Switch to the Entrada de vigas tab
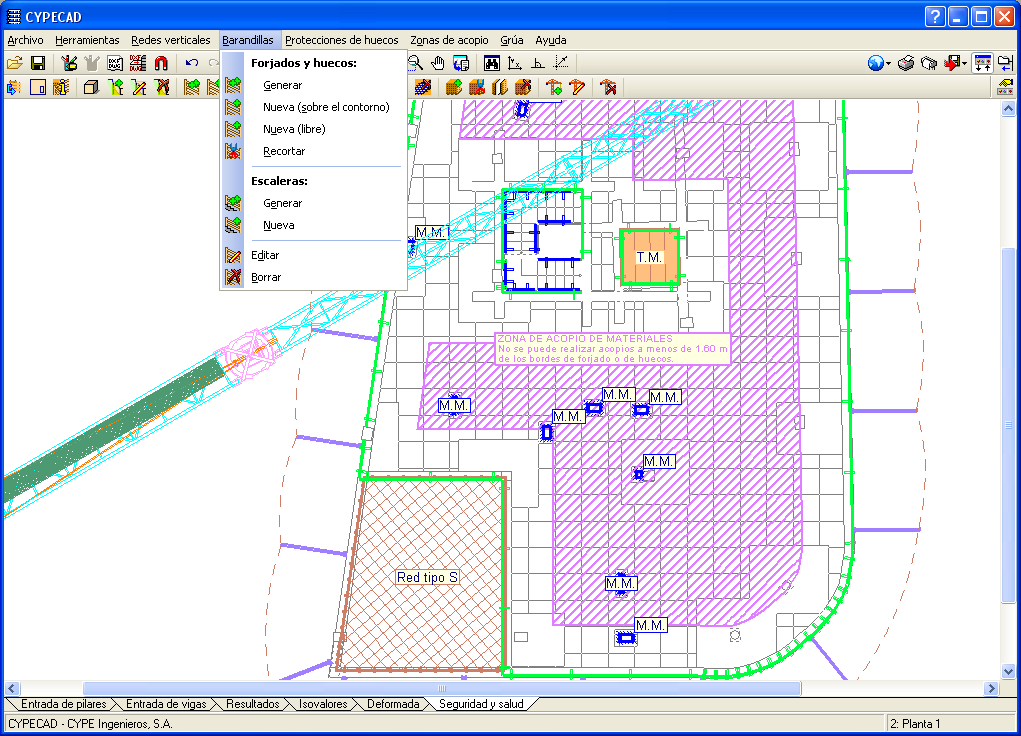 coord(166,704)
